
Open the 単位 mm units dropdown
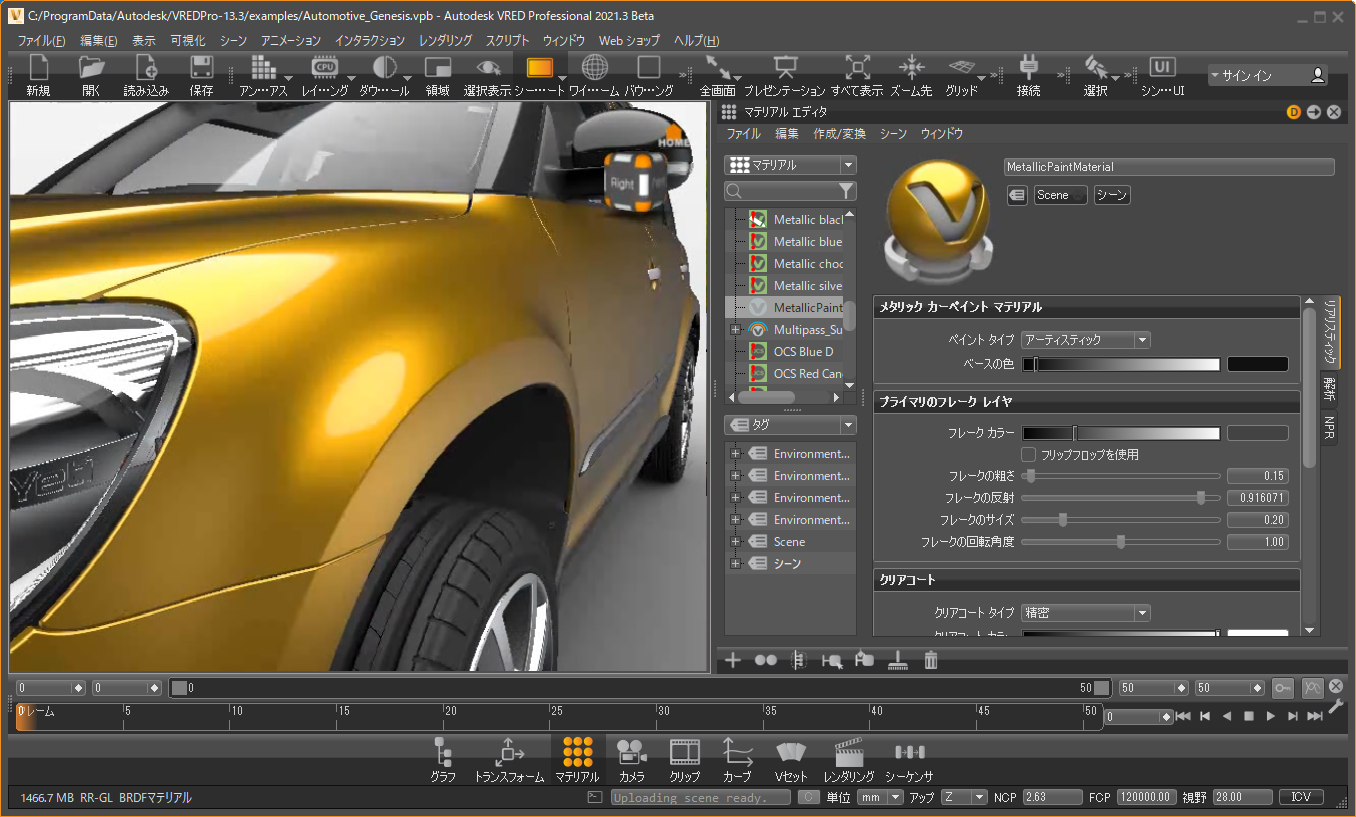tap(880, 797)
